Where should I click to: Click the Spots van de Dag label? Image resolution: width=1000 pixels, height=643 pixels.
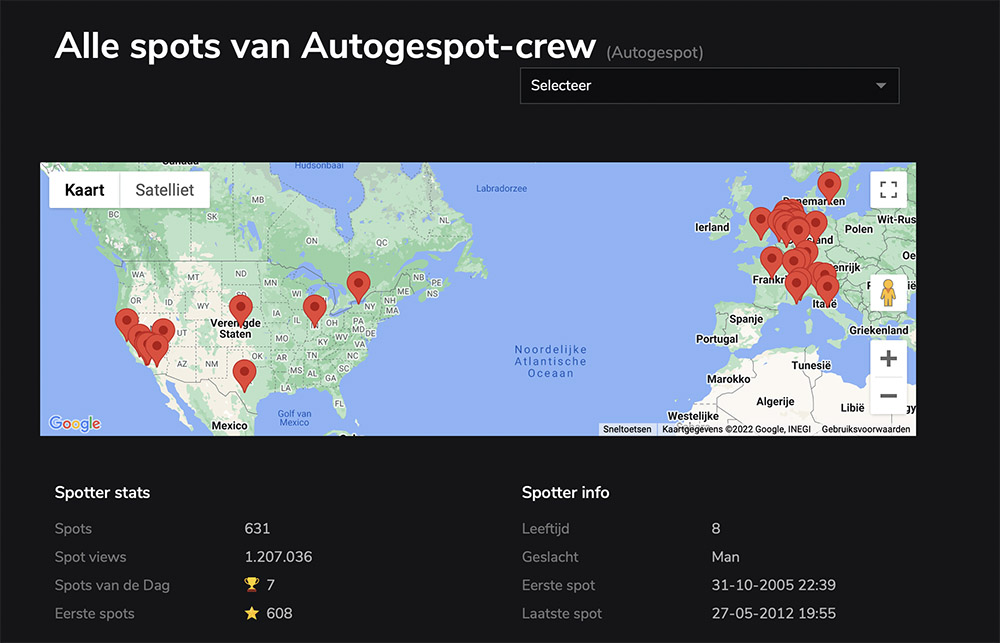(112, 585)
